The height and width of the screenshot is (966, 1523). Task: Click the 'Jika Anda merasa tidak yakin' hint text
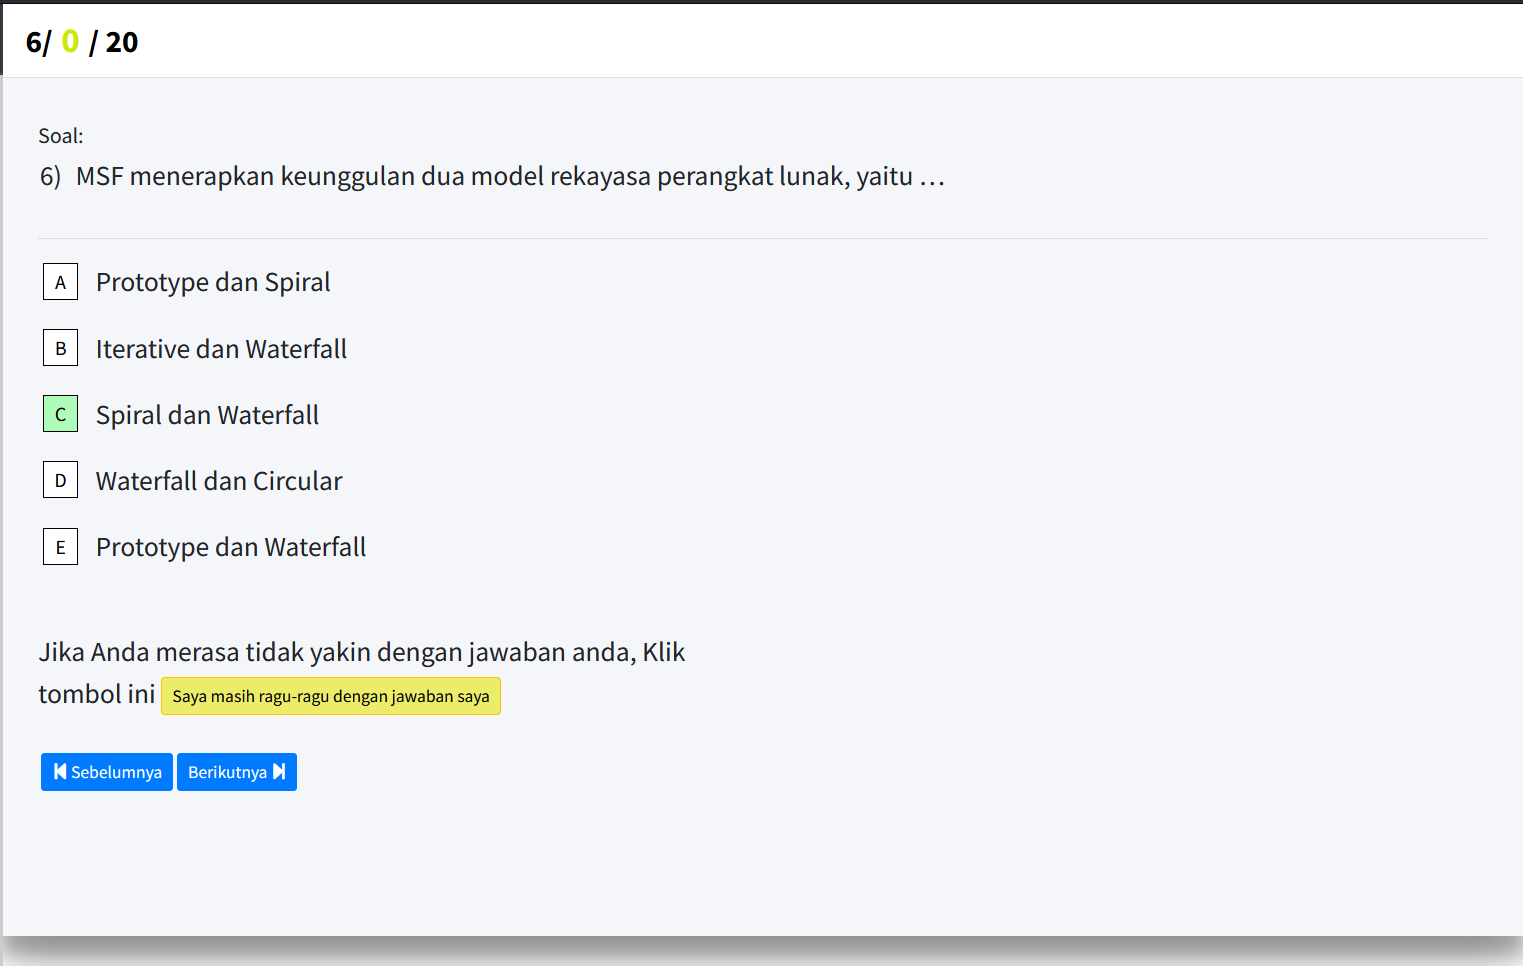click(x=362, y=672)
